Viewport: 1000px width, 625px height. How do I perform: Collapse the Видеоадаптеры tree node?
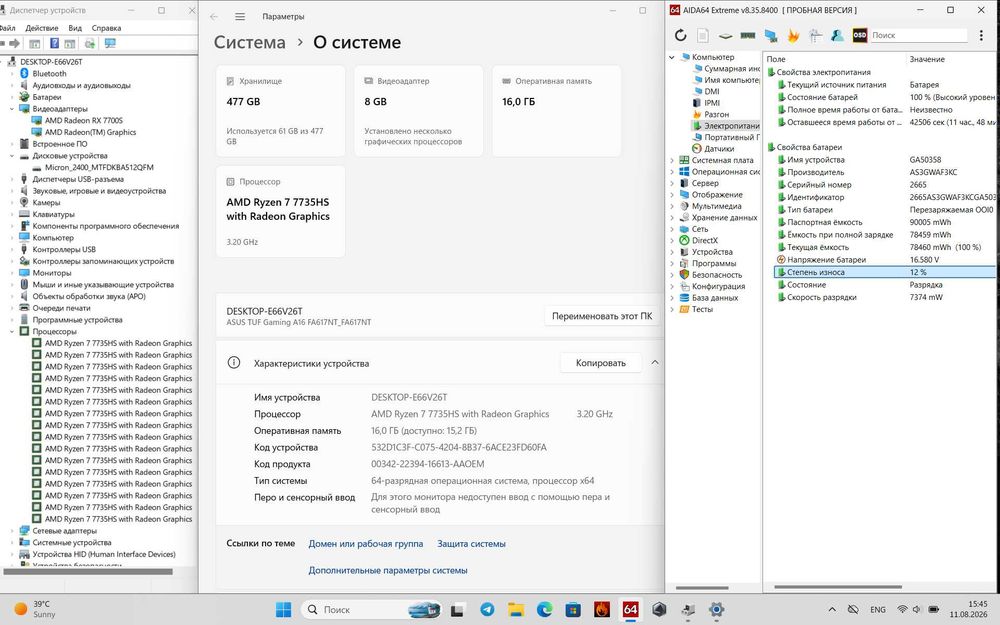(11, 109)
